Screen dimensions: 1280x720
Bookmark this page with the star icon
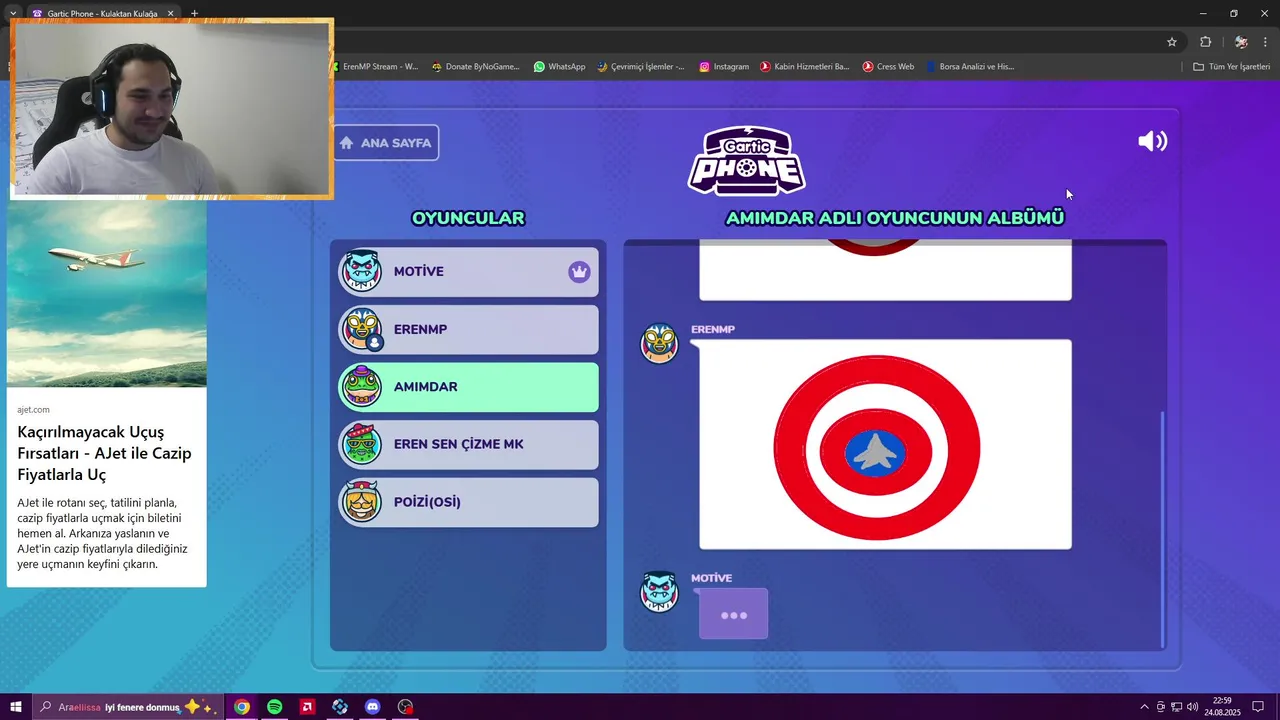pos(1172,42)
